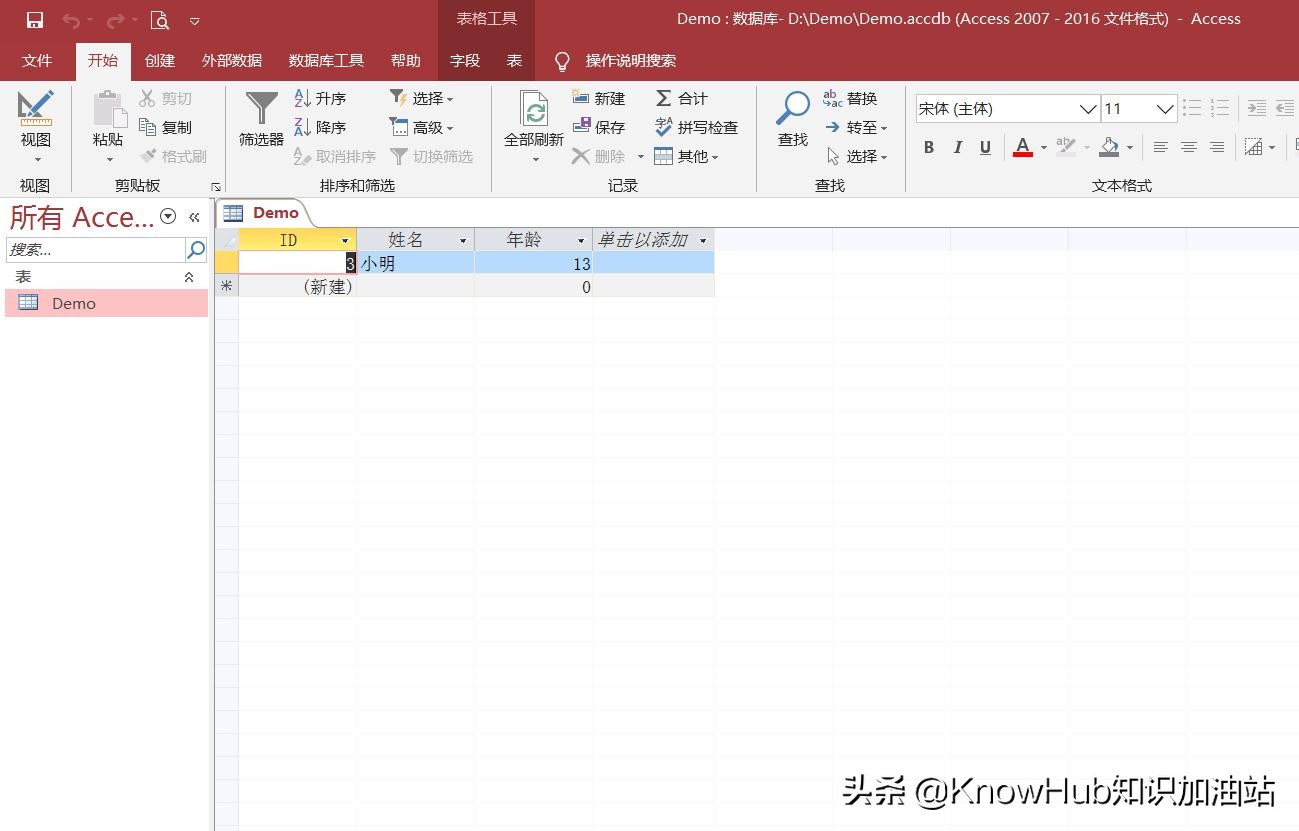
Task: Toggle italic formatting
Action: (957, 147)
